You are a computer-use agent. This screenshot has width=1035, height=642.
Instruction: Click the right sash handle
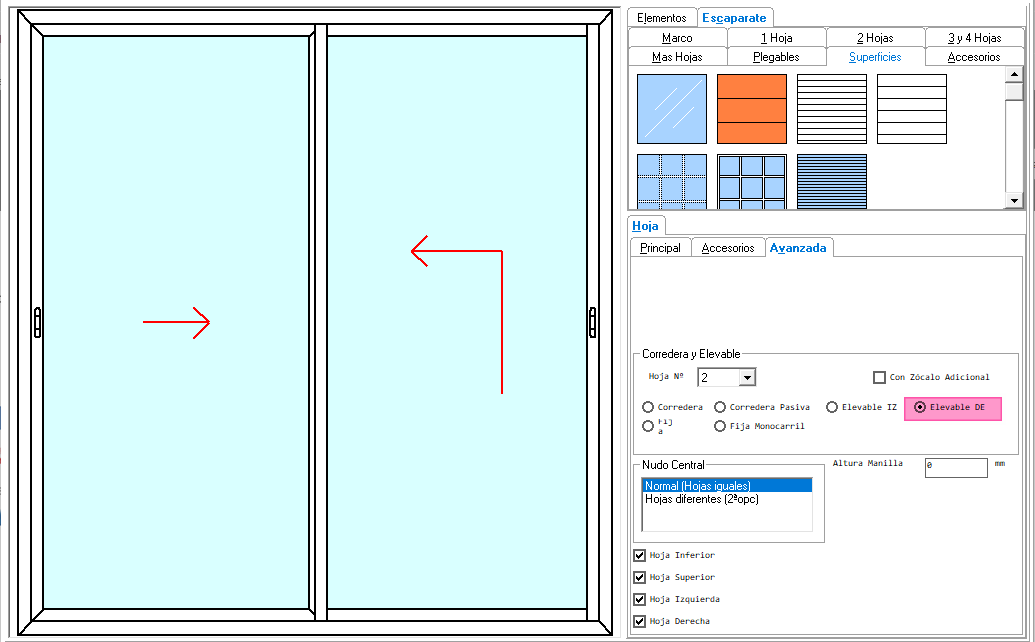point(592,322)
